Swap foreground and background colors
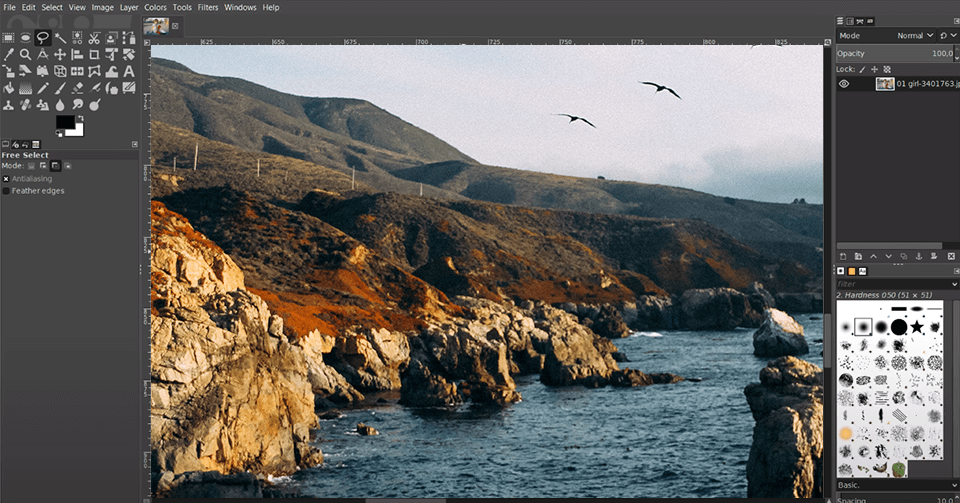This screenshot has width=960, height=503. coord(81,117)
